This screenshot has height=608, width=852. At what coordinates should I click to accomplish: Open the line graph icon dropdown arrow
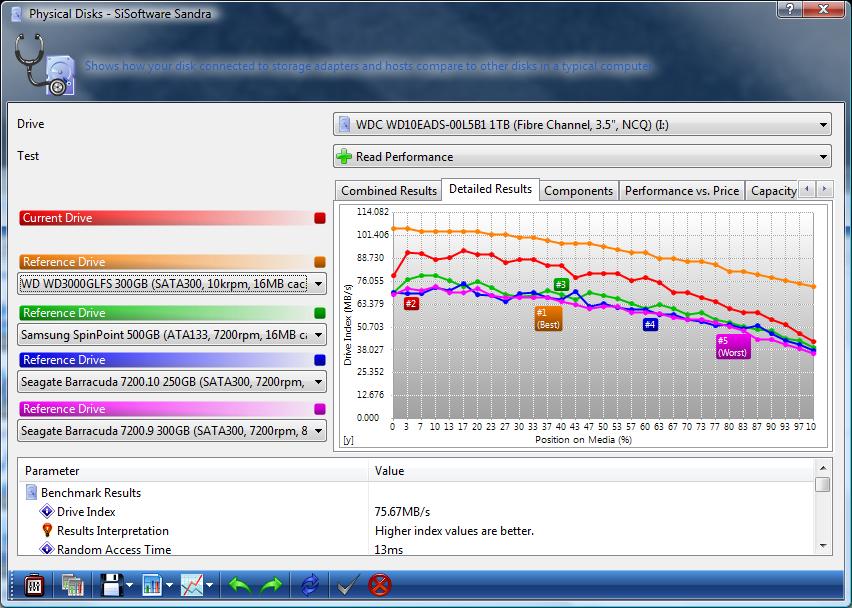tap(210, 585)
